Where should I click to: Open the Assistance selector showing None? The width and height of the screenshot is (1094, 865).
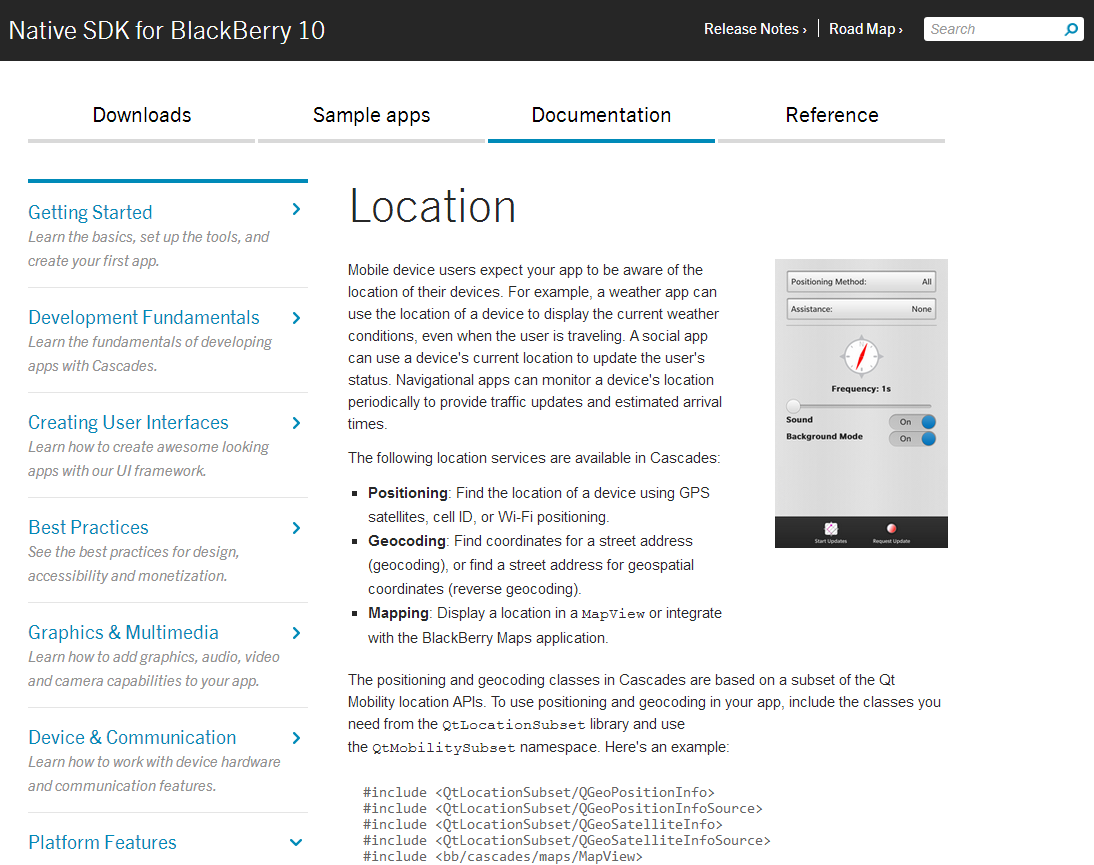pyautogui.click(x=861, y=309)
